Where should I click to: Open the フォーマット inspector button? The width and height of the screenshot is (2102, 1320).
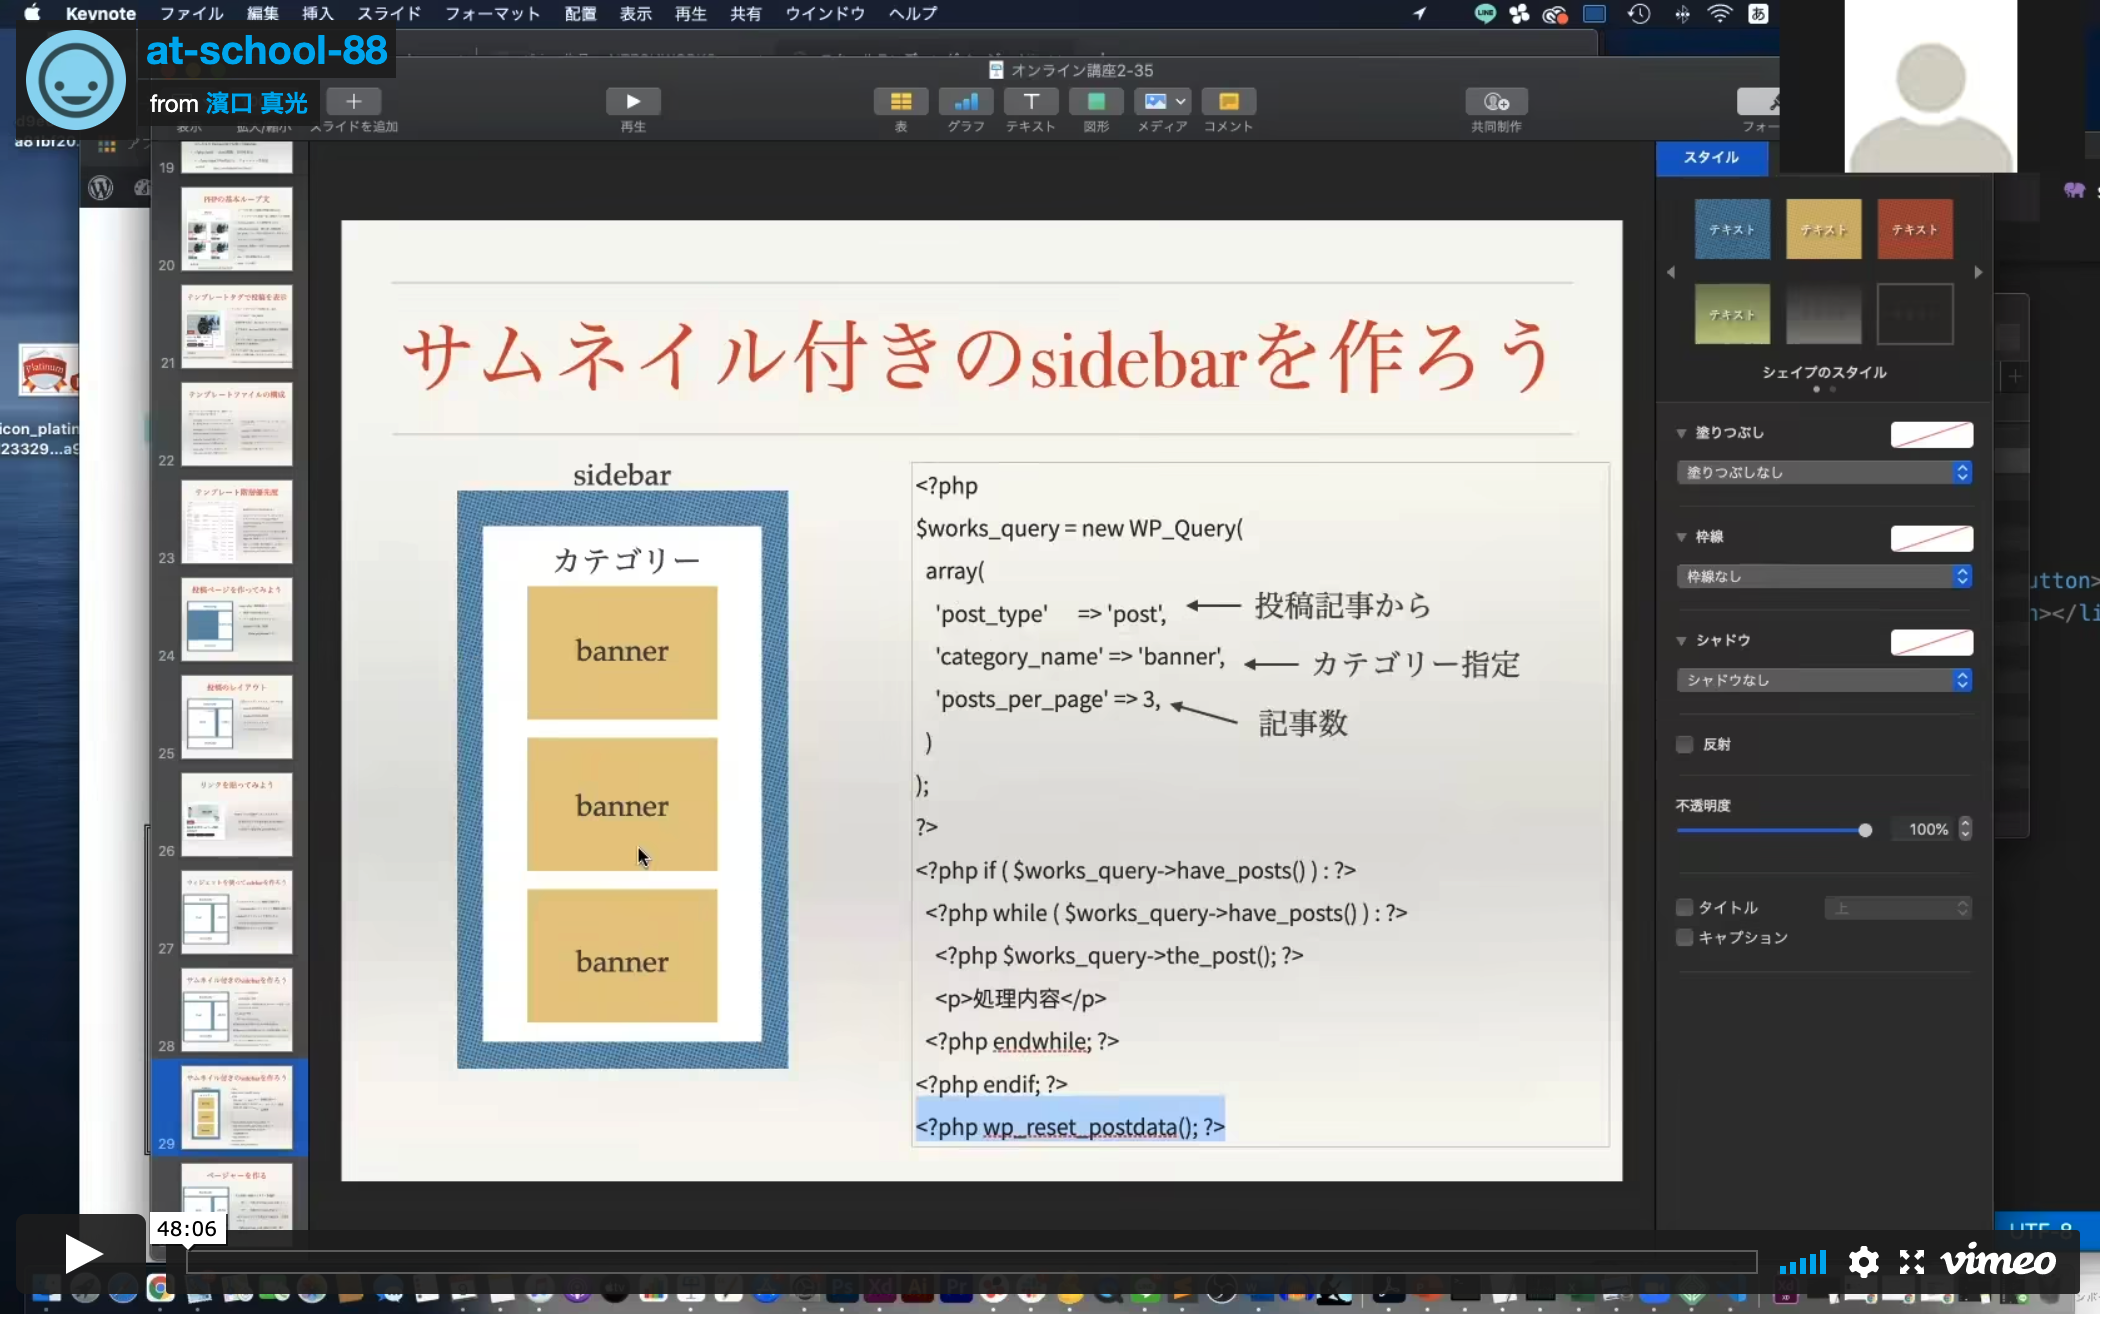1759,102
